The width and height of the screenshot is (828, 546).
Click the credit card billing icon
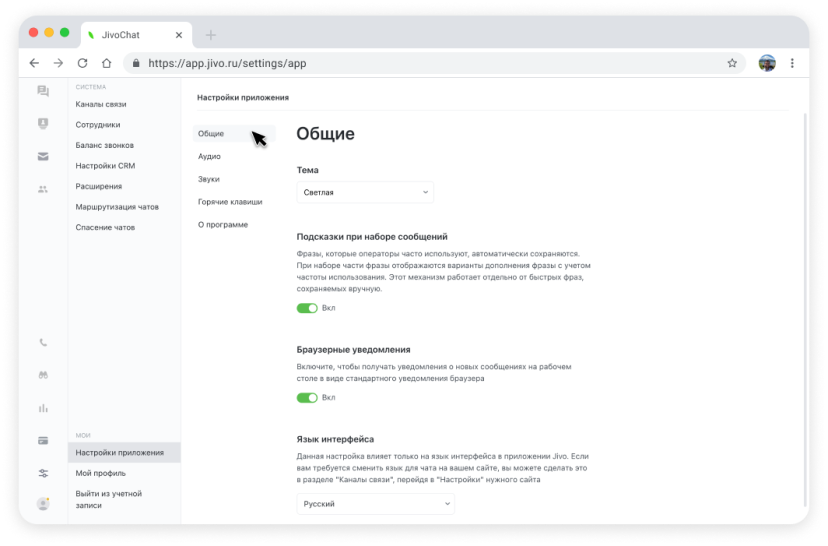tap(43, 440)
